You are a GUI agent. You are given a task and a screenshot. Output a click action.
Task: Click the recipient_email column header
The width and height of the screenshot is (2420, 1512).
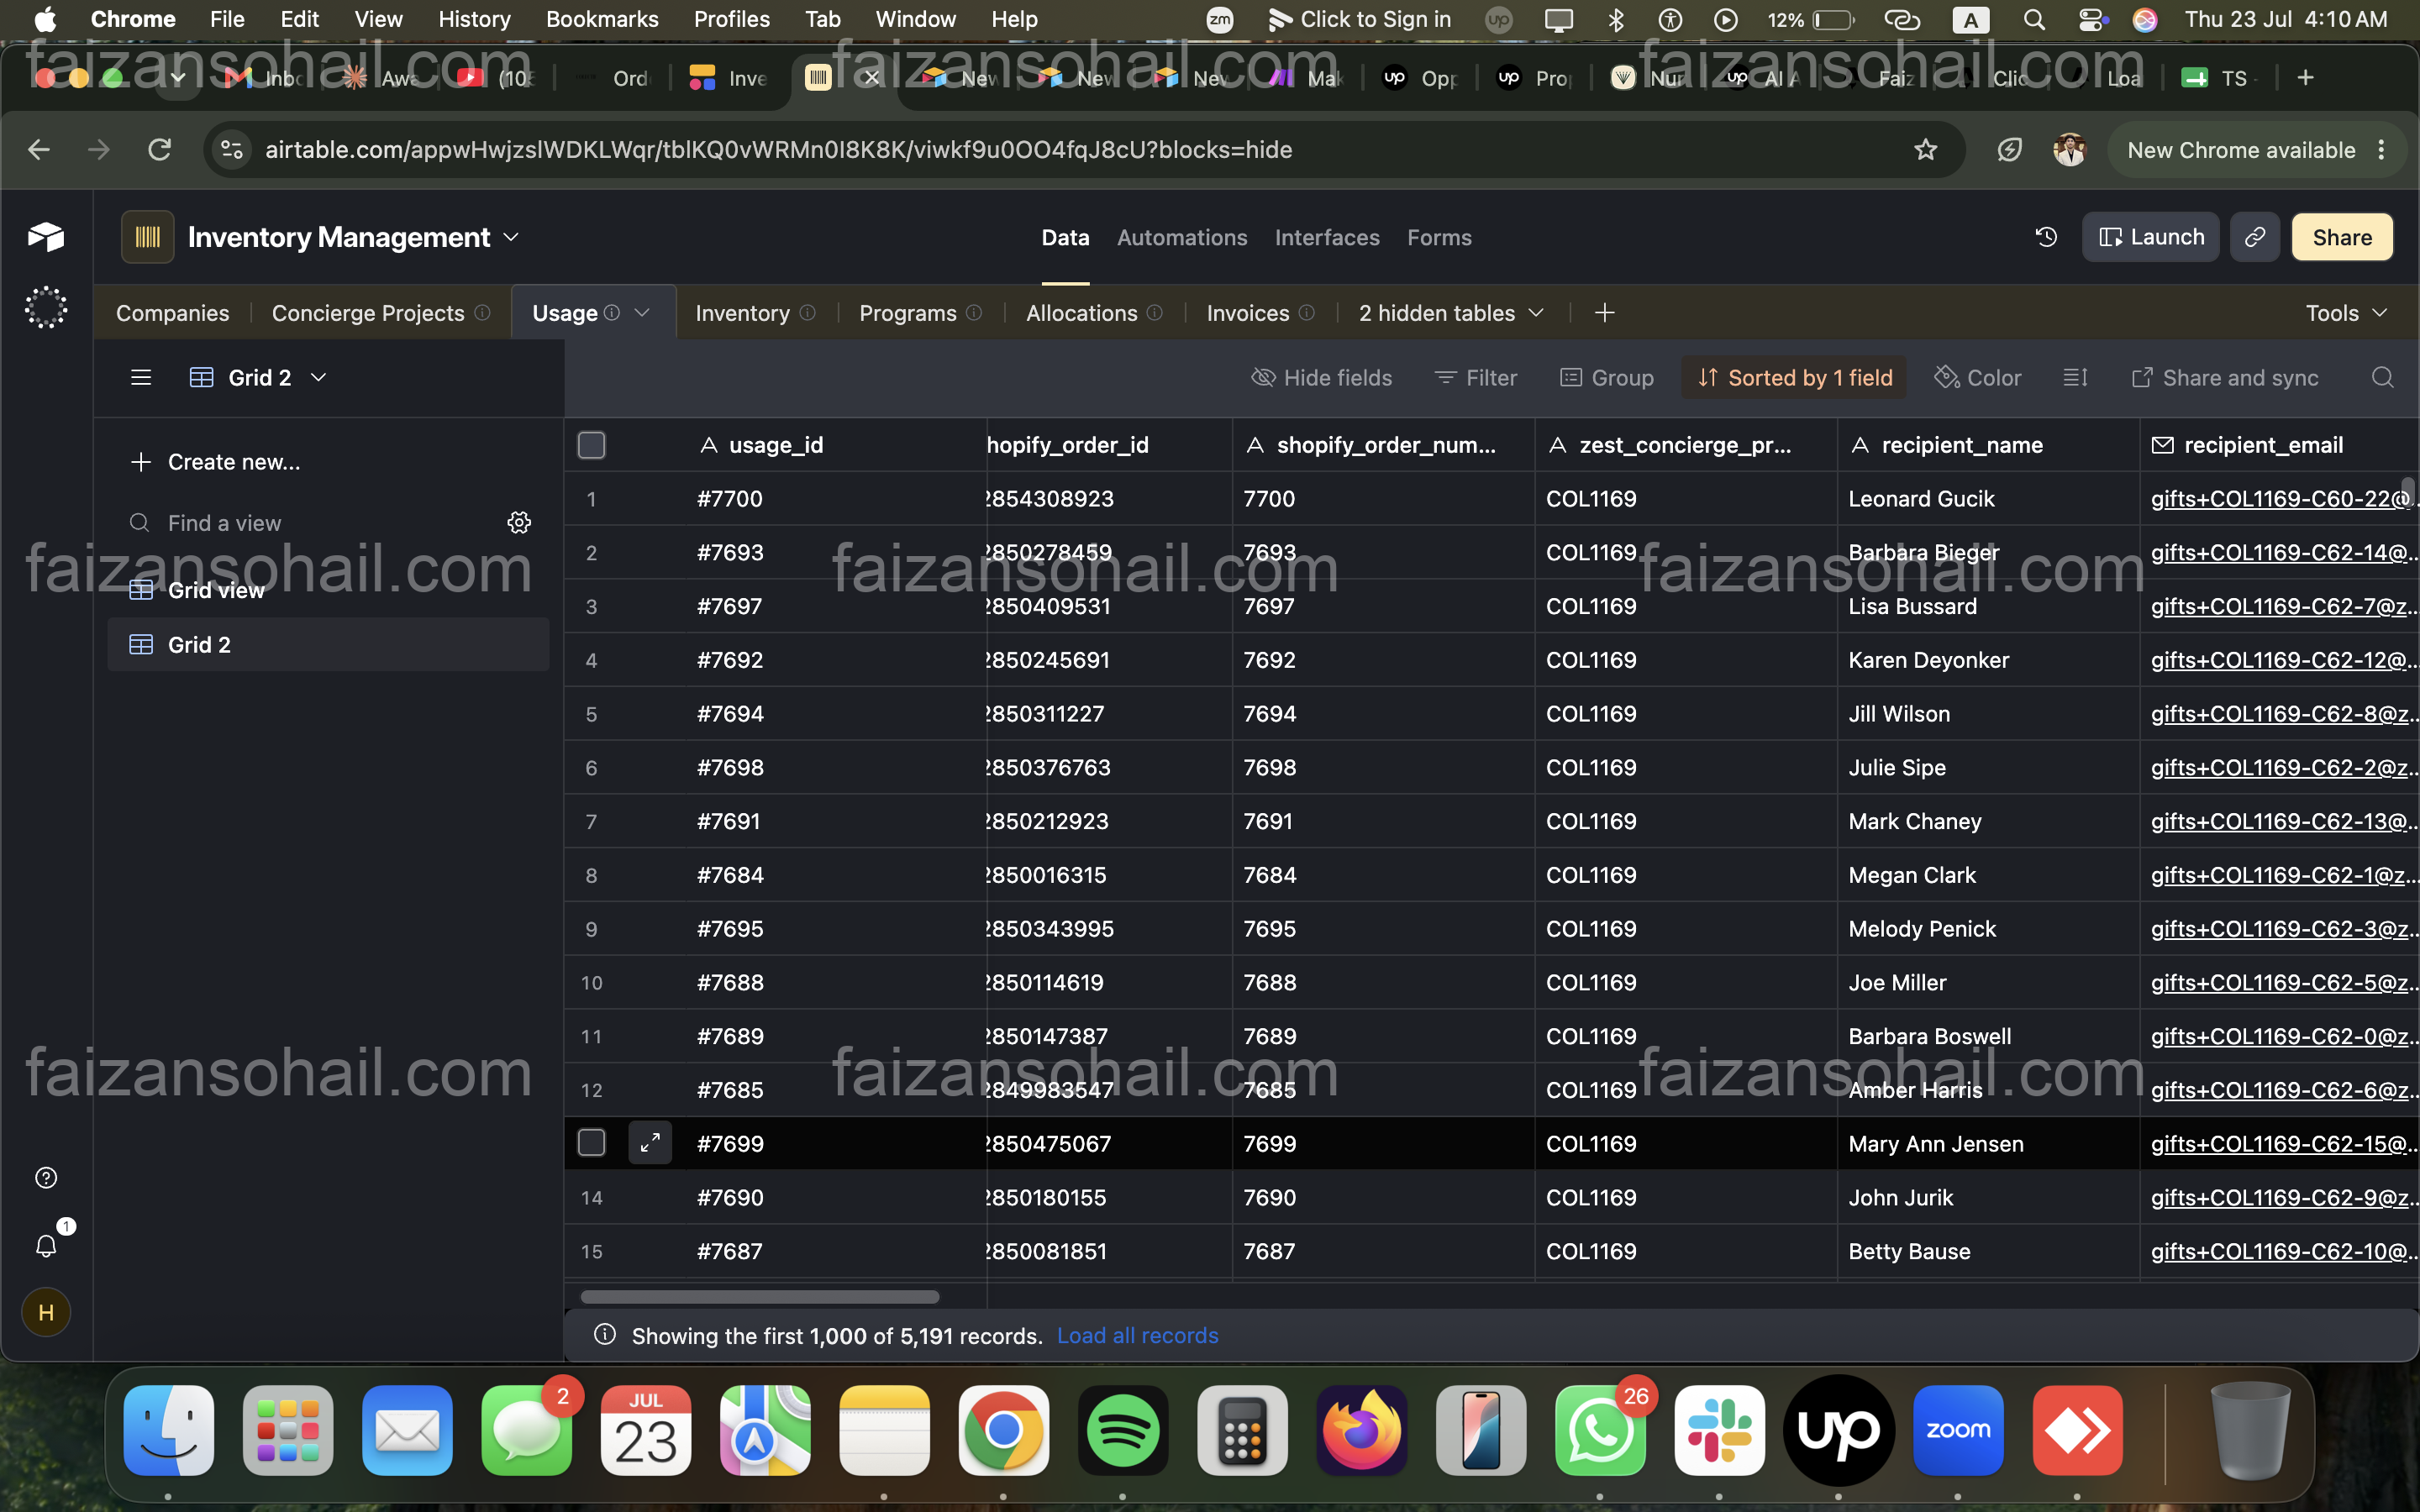[x=2279, y=445]
